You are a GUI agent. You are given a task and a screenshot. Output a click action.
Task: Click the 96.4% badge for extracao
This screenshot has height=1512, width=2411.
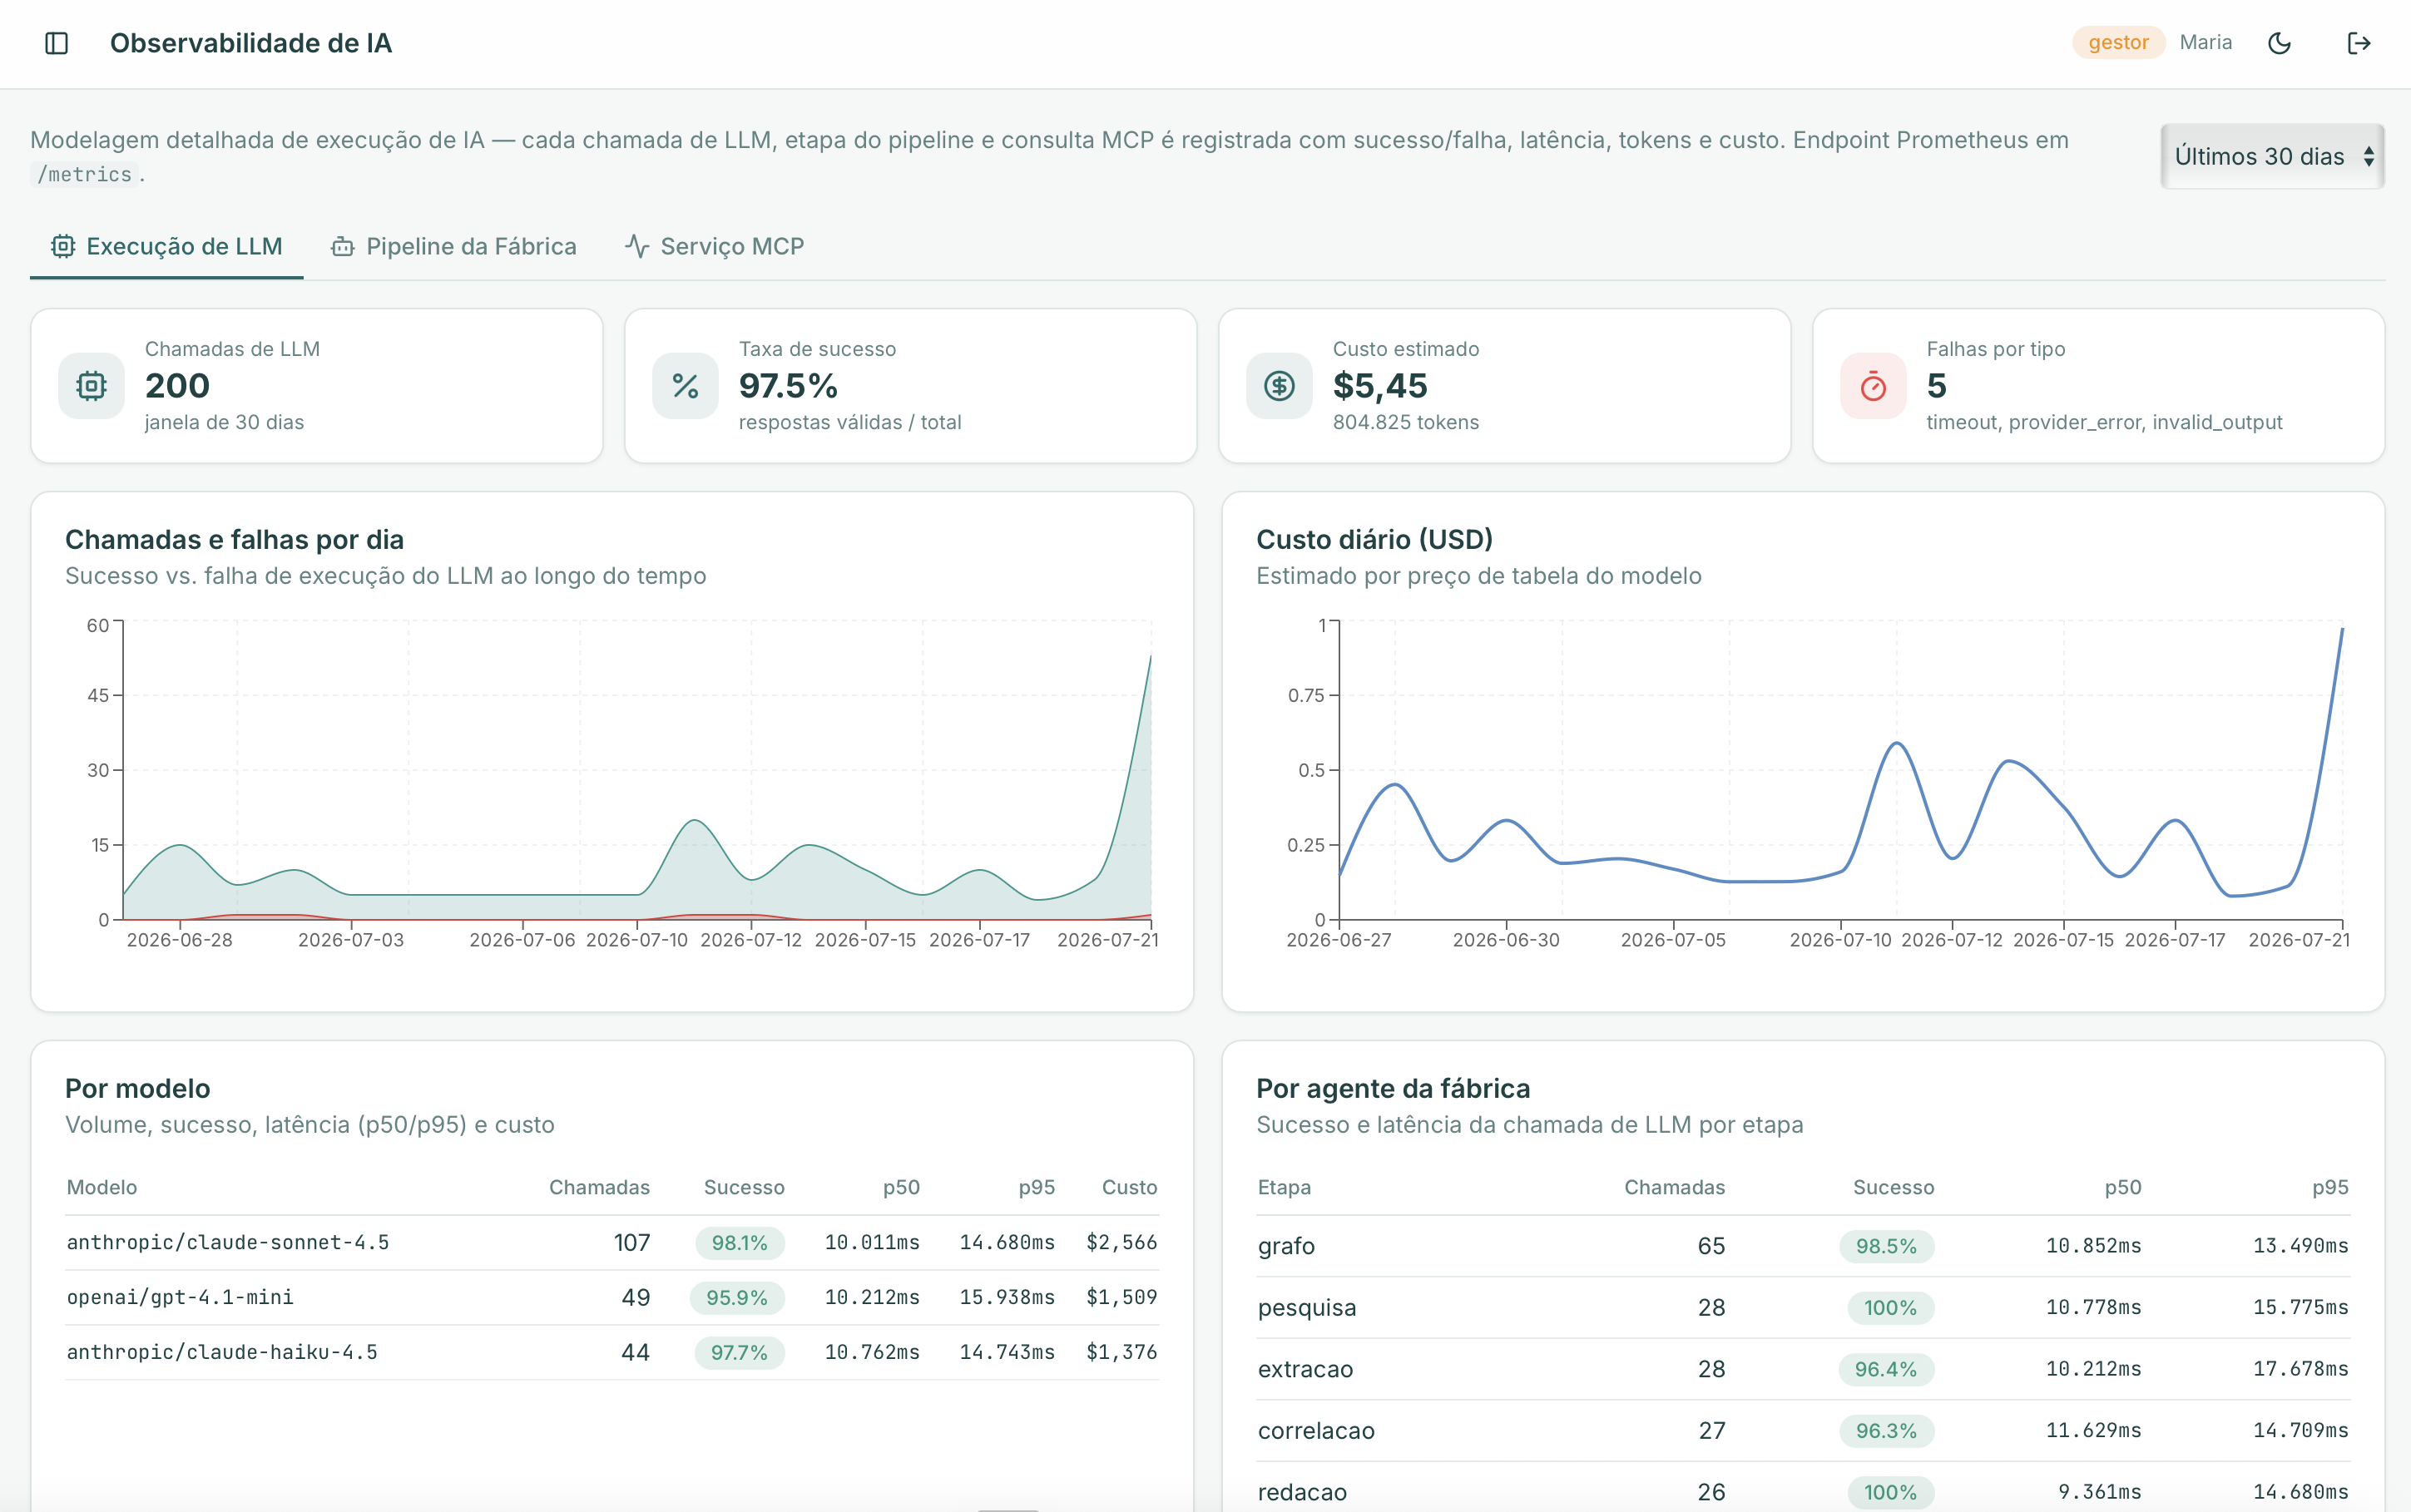[x=1886, y=1369]
